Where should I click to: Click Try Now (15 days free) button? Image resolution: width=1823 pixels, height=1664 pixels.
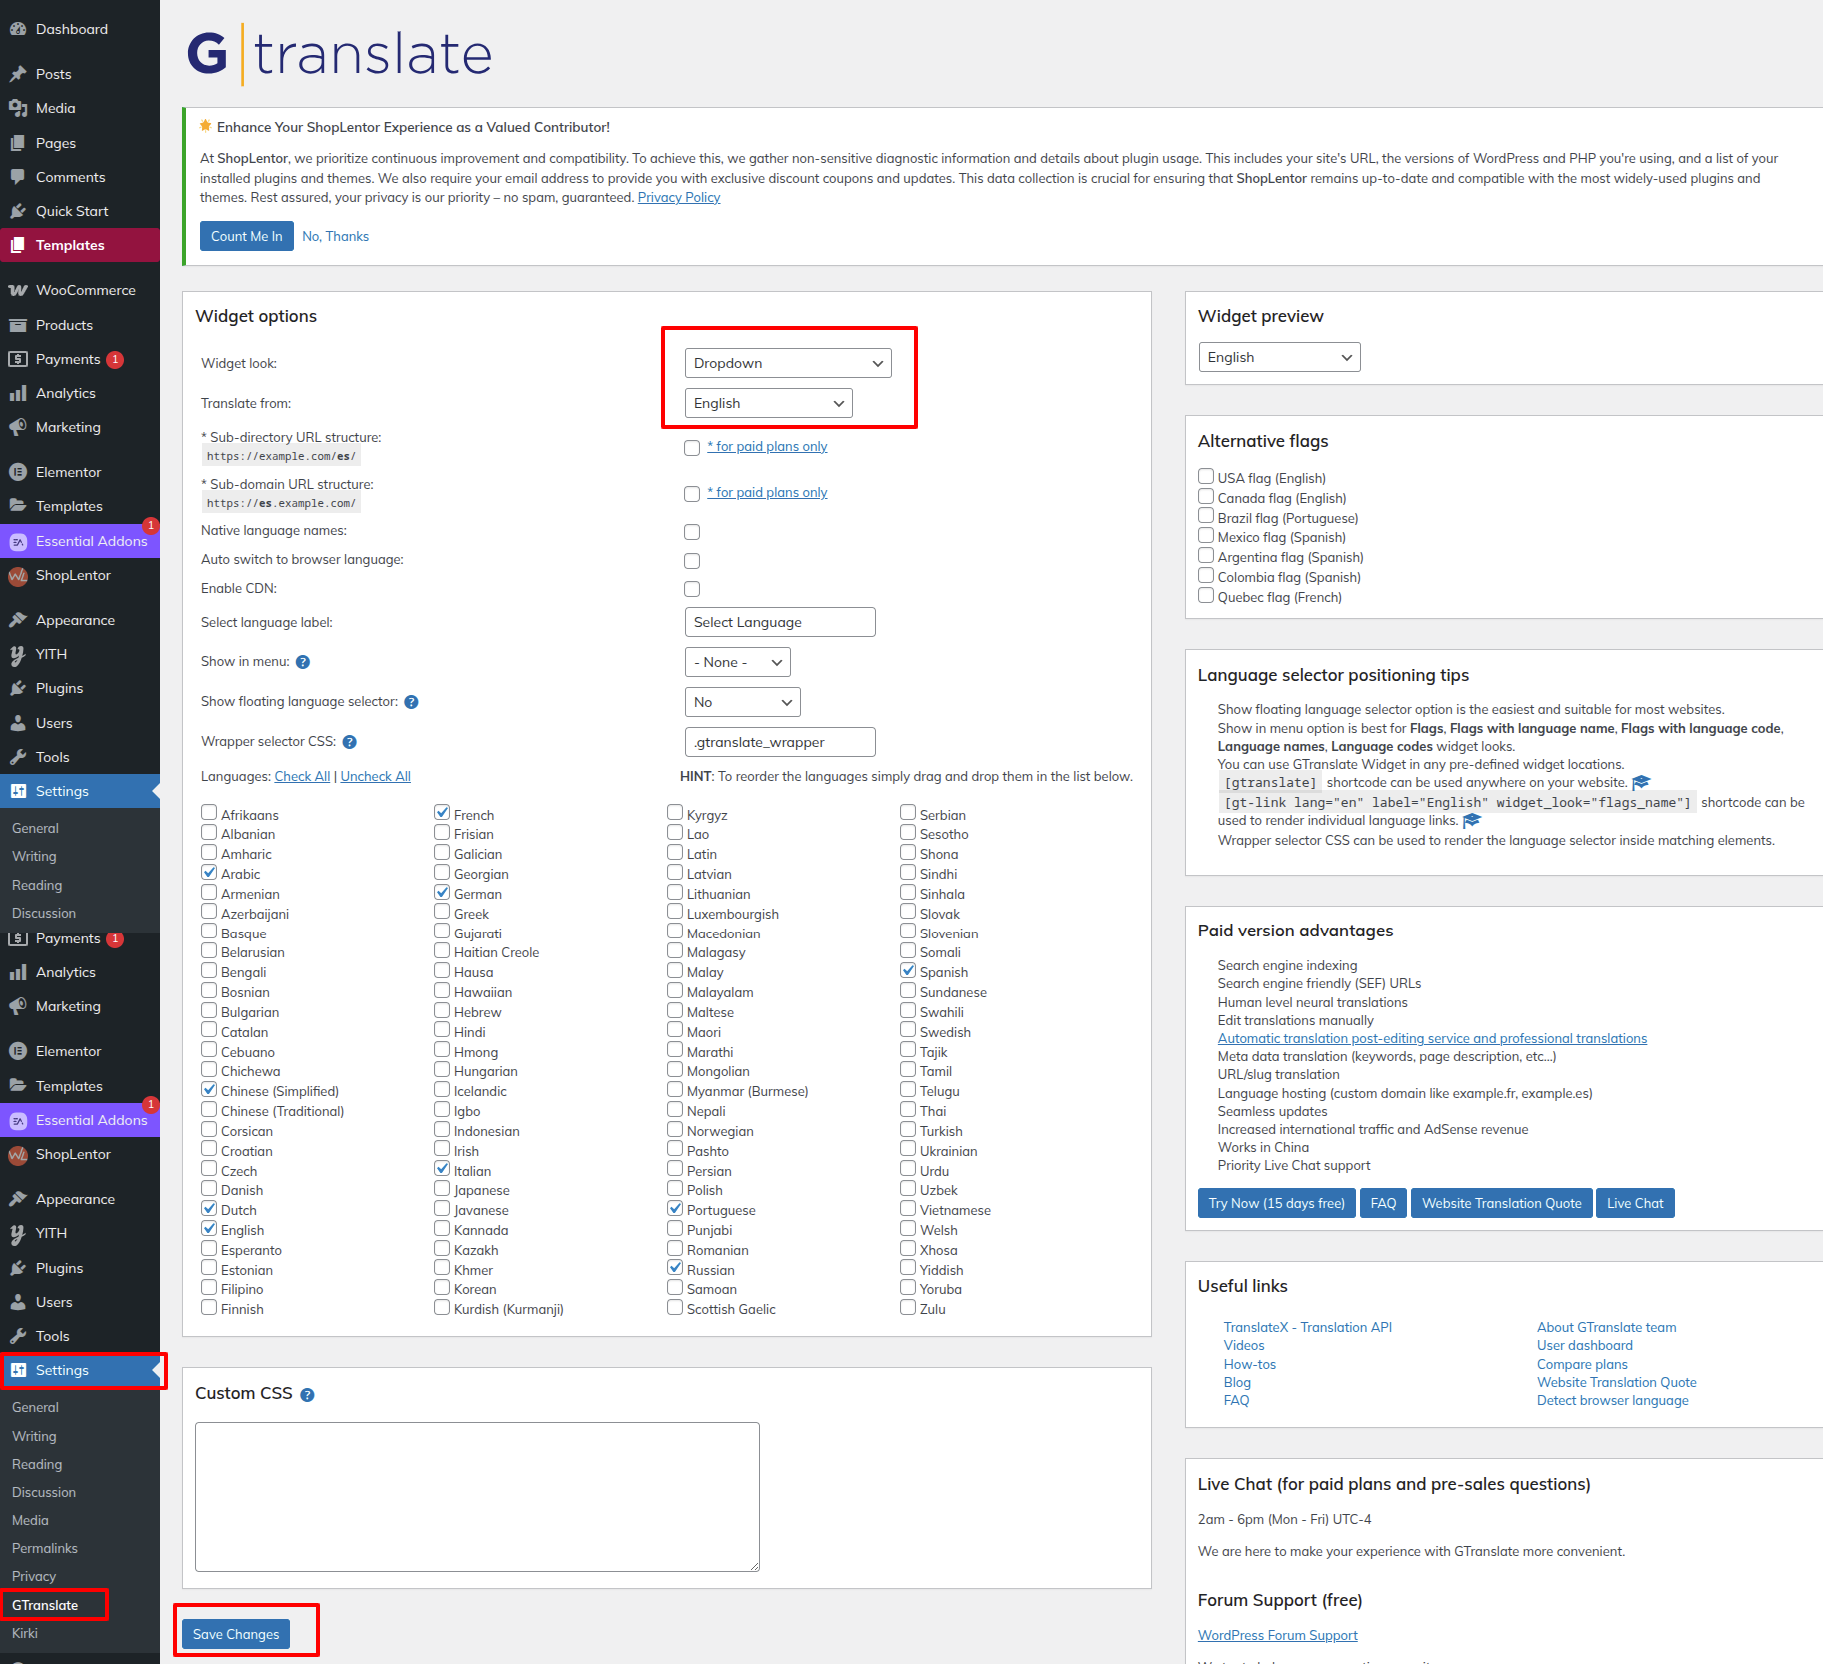[1276, 1203]
